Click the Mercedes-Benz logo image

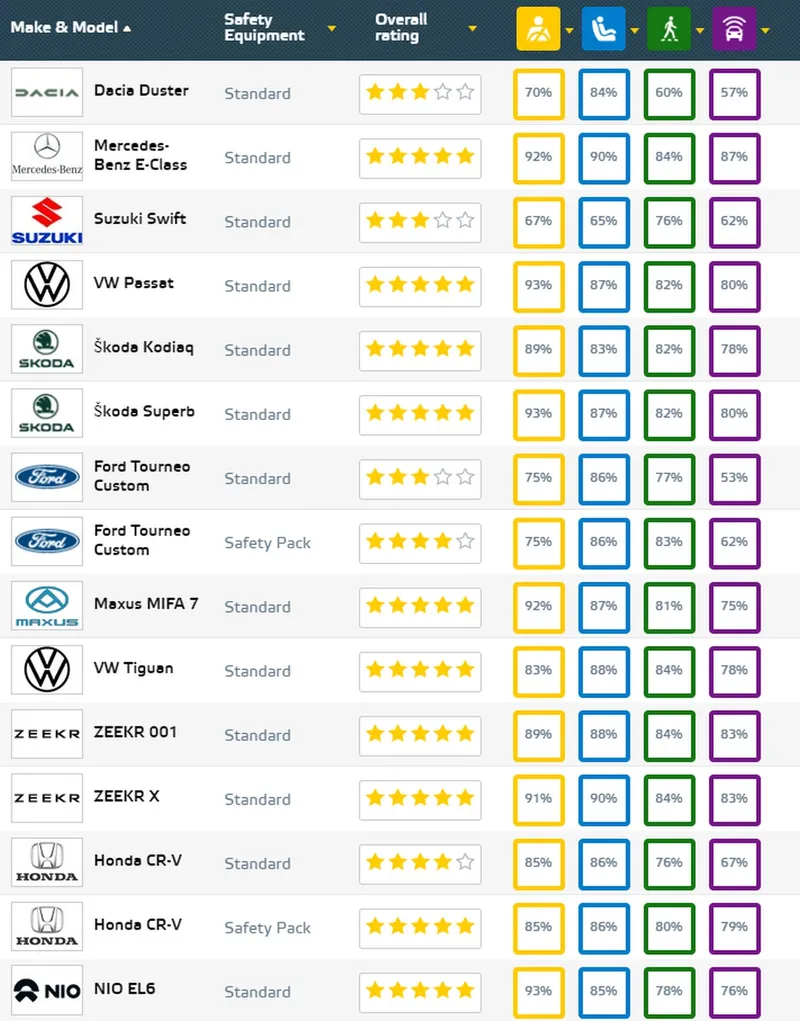[47, 156]
